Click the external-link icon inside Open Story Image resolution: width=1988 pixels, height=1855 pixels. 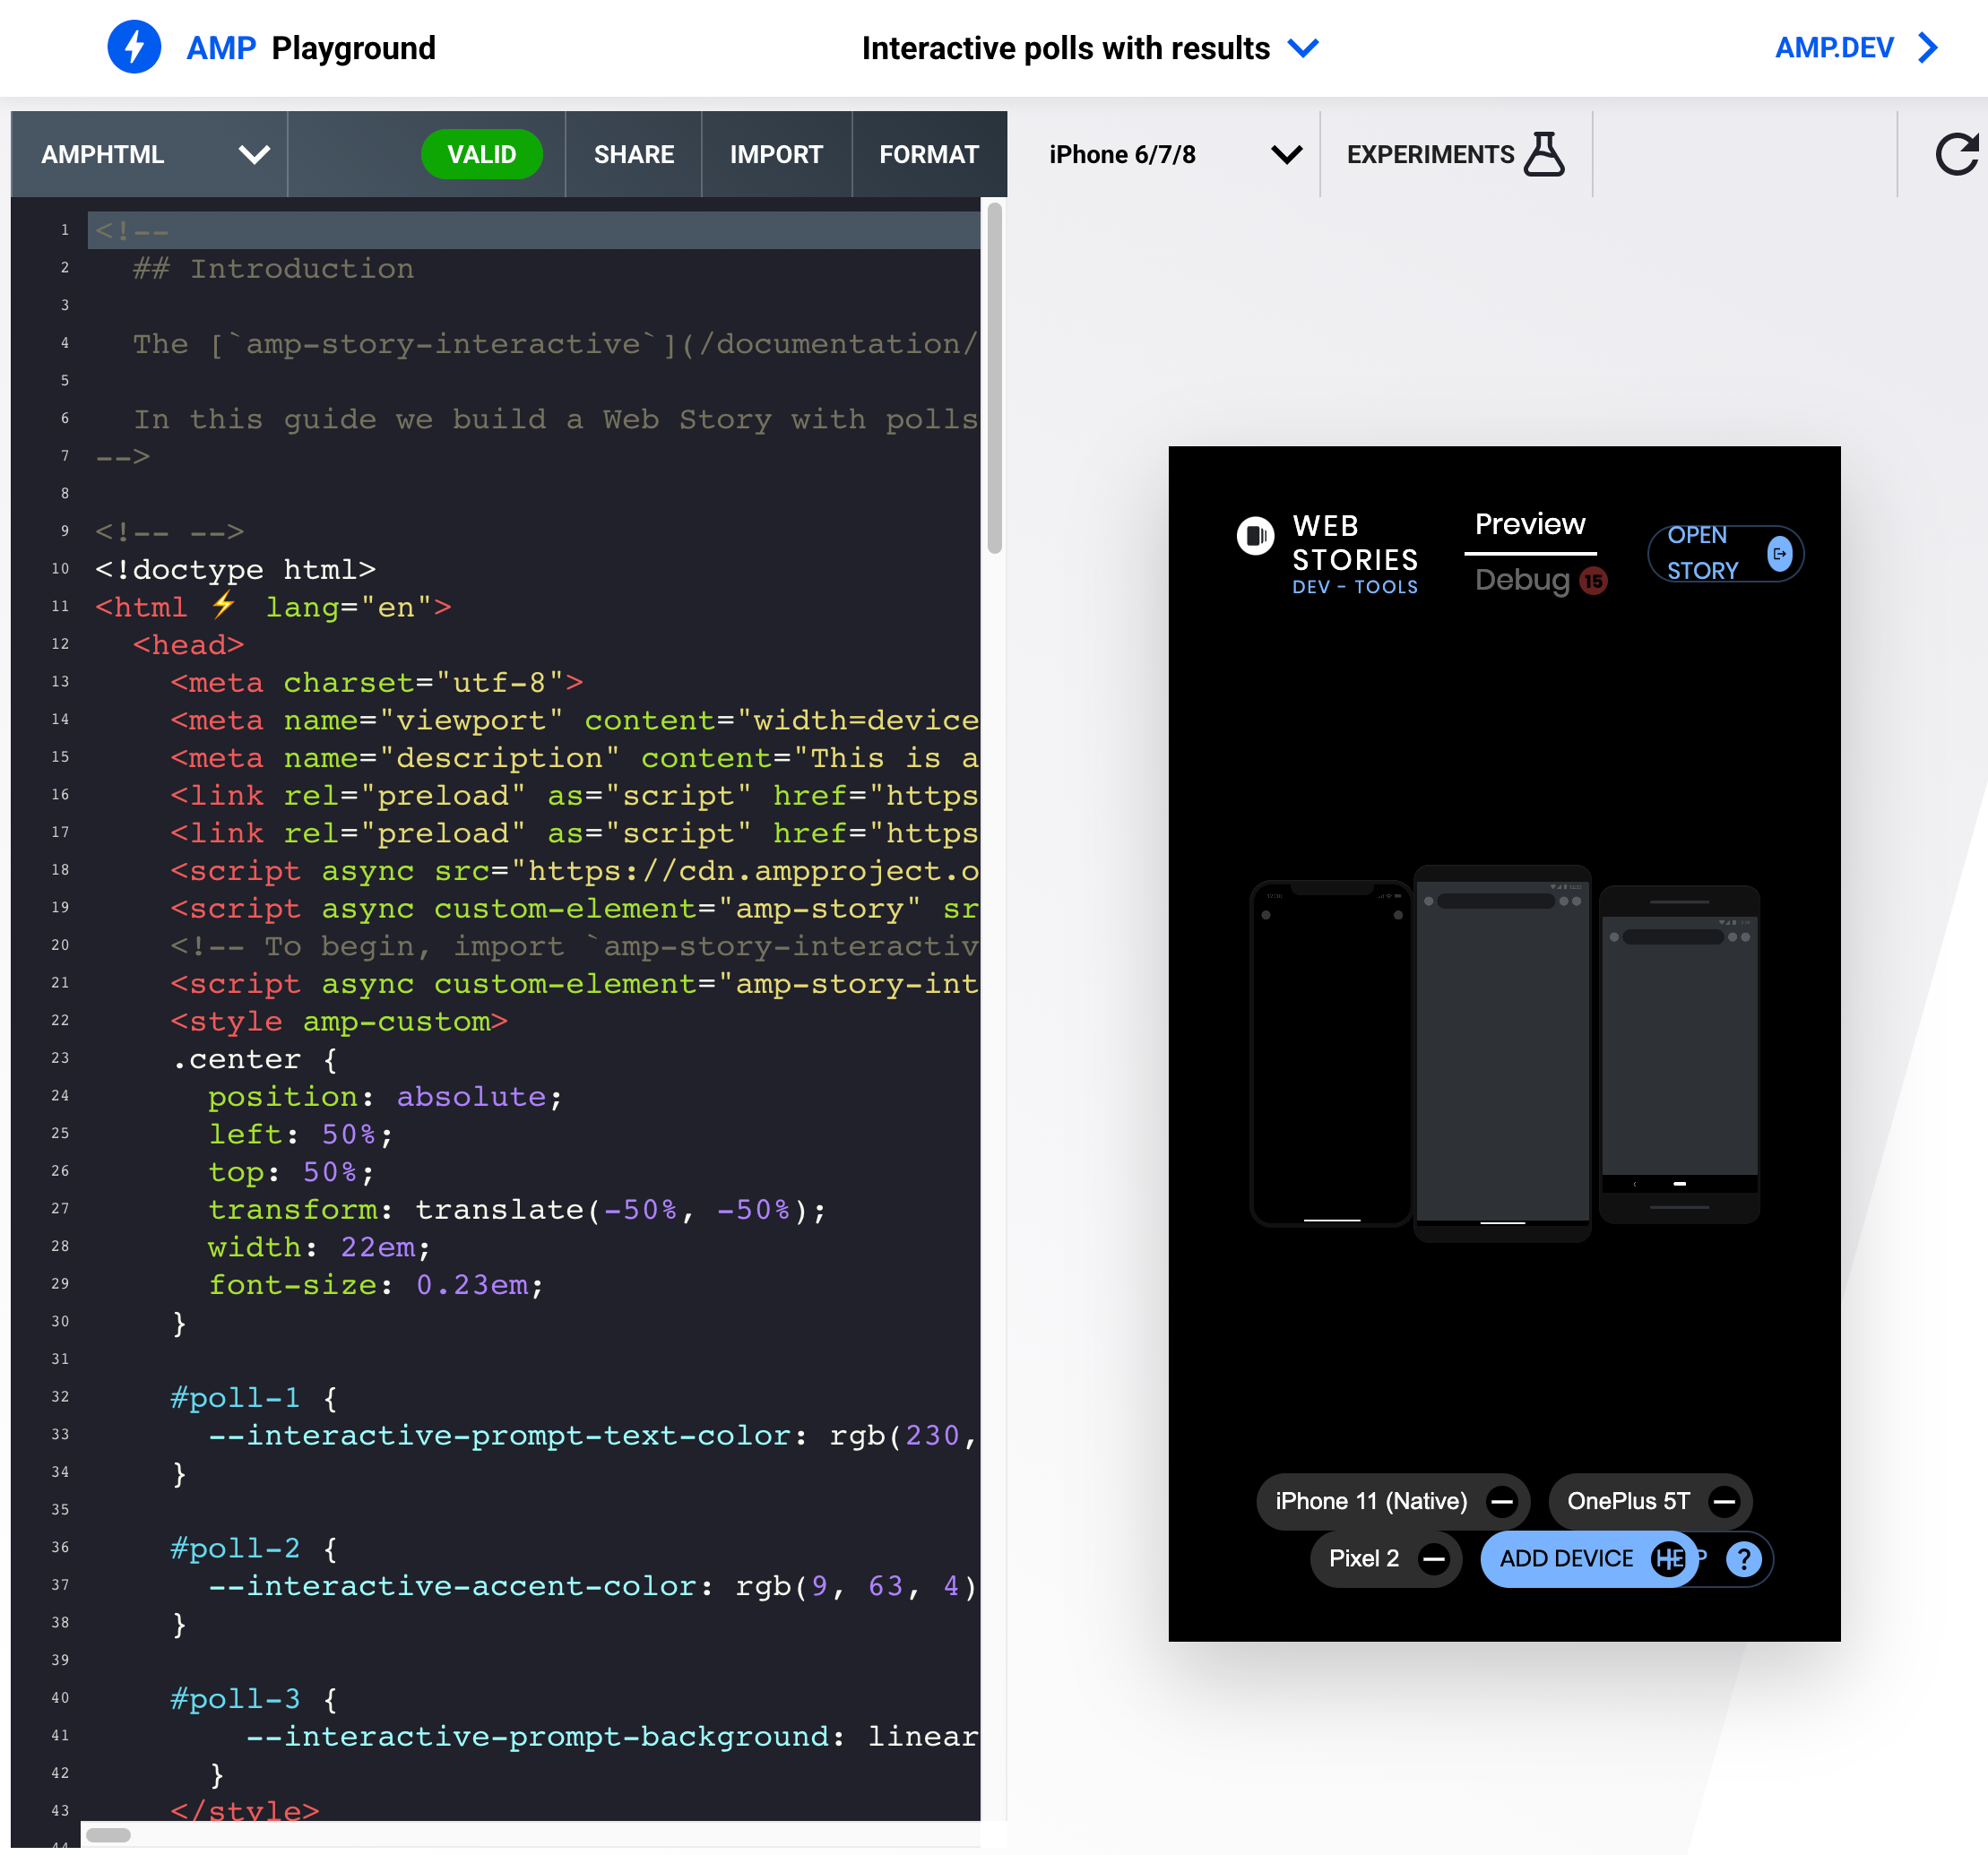click(x=1779, y=552)
